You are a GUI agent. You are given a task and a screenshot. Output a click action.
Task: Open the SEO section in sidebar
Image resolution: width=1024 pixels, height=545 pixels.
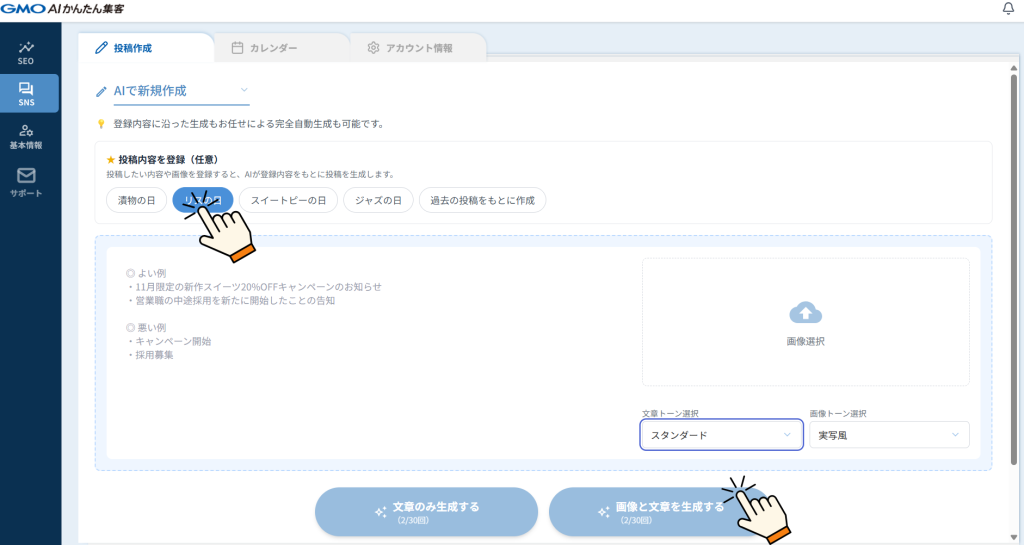(x=26, y=52)
